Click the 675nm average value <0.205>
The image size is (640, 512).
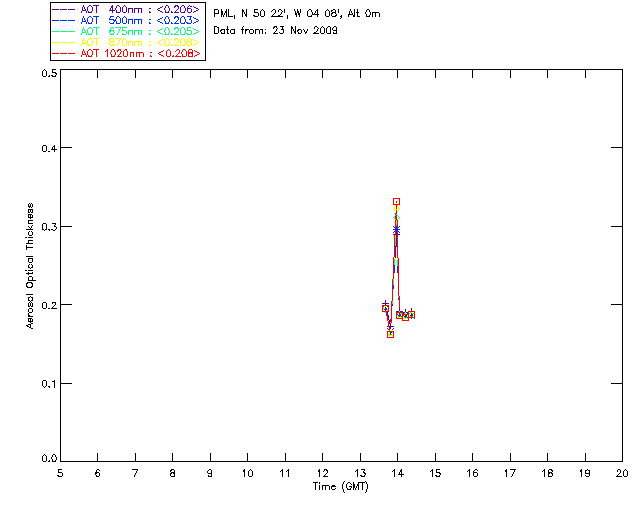[x=178, y=31]
